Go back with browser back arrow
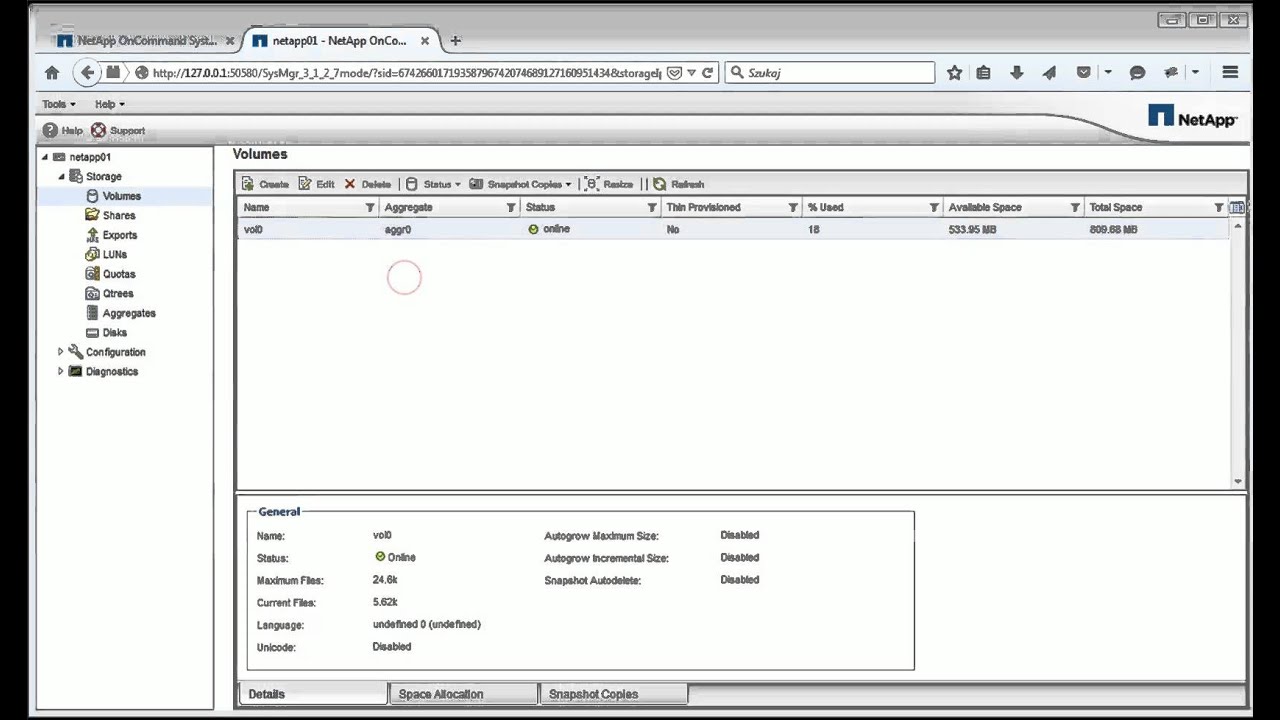Screen dimensions: 1280x720 pyautogui.click(x=88, y=72)
